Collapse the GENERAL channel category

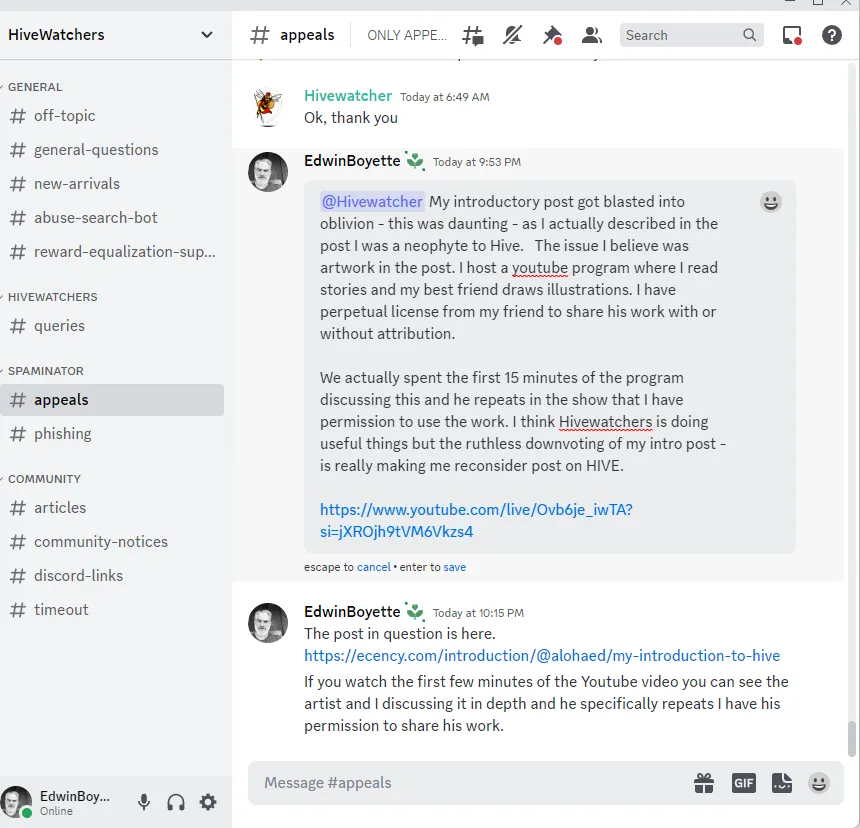coord(35,87)
